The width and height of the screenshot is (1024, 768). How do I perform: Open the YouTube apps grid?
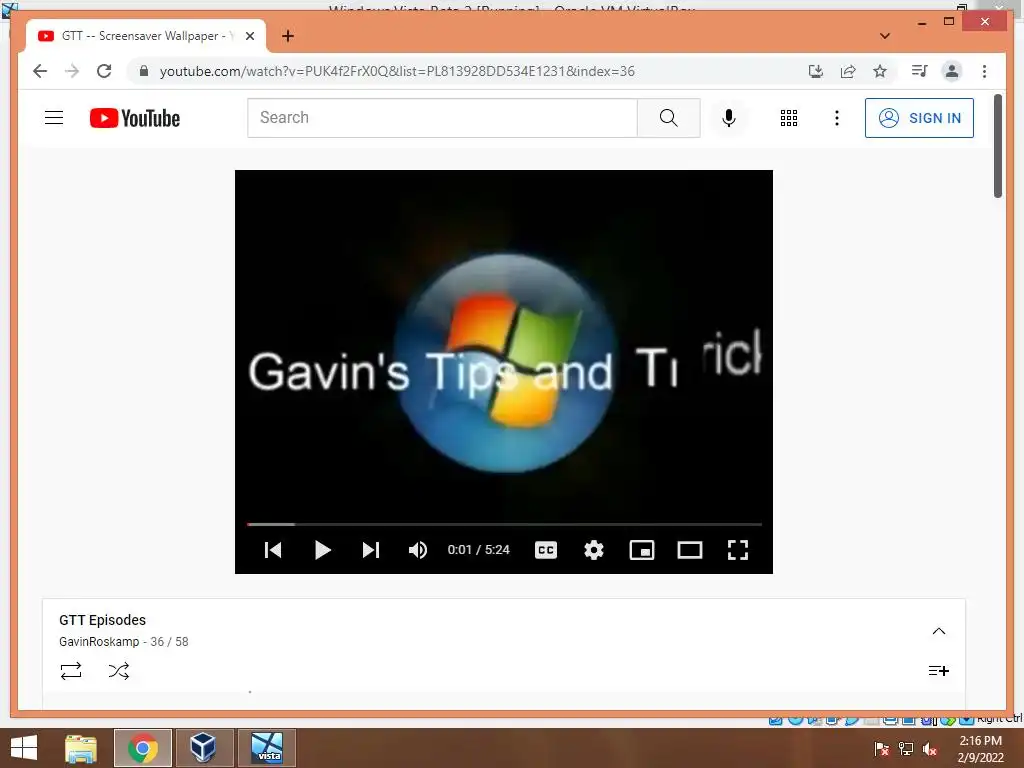pos(789,118)
